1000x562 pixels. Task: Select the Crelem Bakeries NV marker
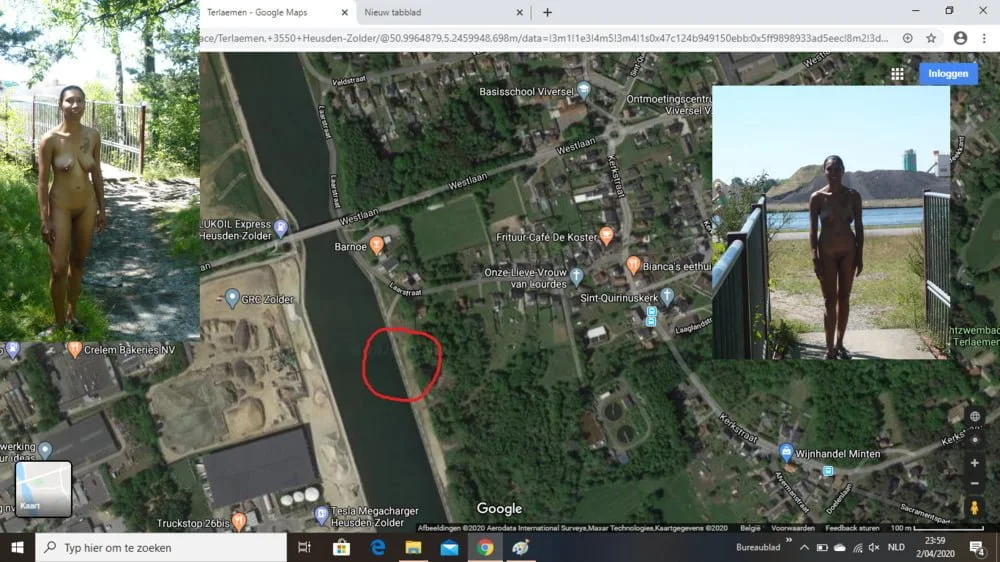coord(75,349)
